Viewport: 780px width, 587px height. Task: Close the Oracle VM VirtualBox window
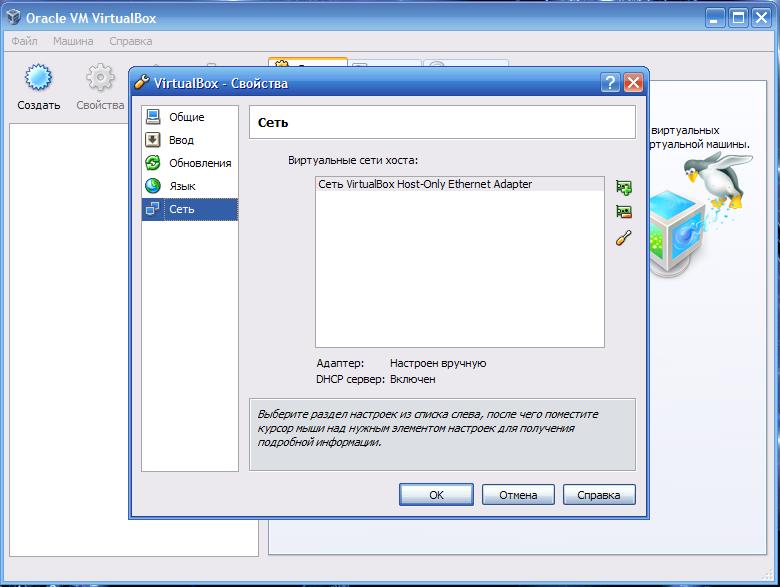tap(762, 18)
